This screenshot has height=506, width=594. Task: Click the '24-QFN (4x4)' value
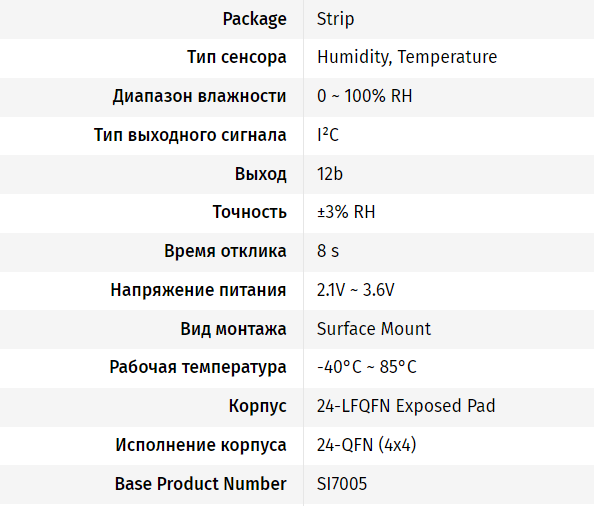coord(366,445)
